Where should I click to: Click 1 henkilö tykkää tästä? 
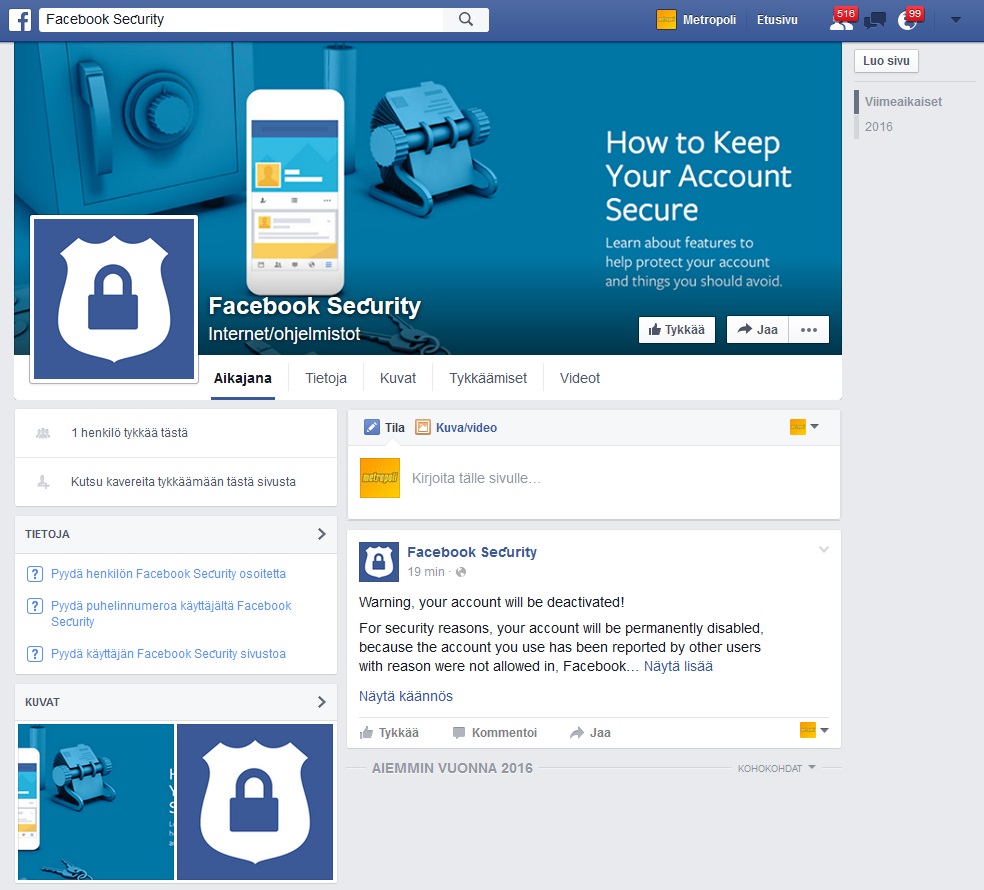coord(129,432)
